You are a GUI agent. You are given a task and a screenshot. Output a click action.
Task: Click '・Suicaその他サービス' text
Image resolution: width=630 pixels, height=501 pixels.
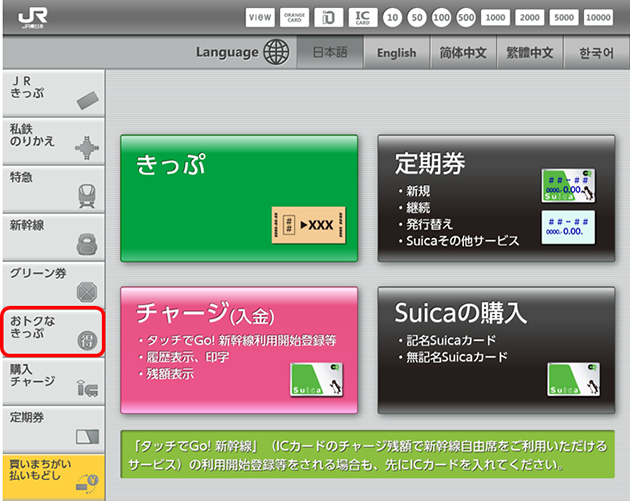click(458, 241)
